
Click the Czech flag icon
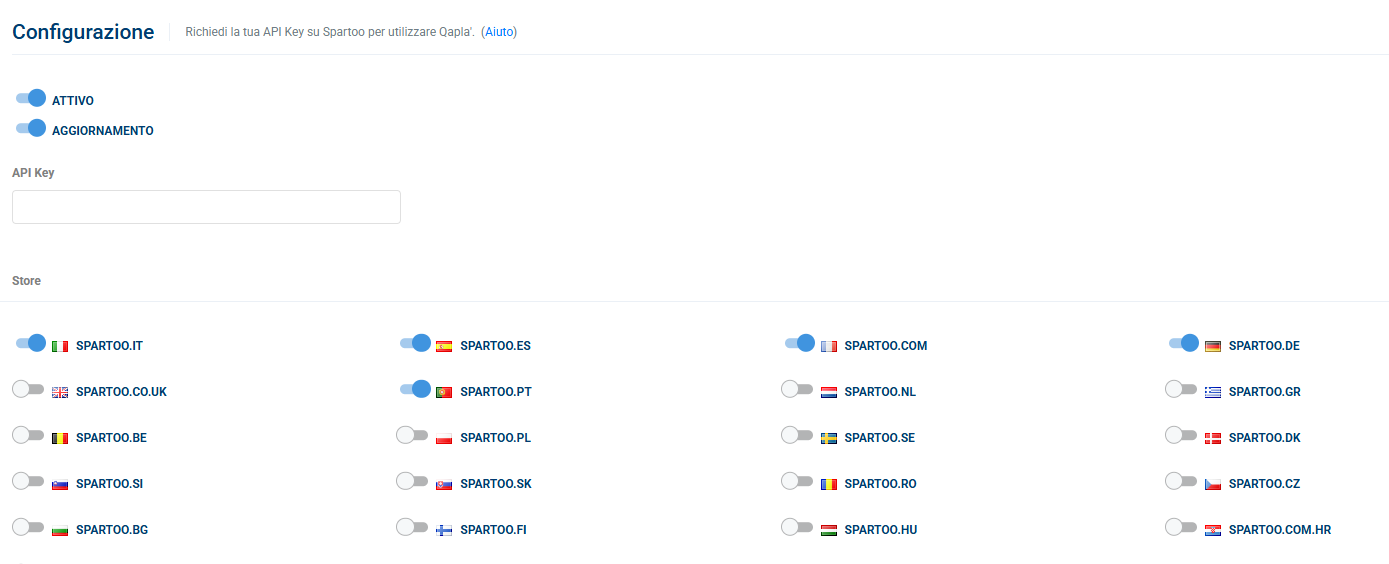1213,484
